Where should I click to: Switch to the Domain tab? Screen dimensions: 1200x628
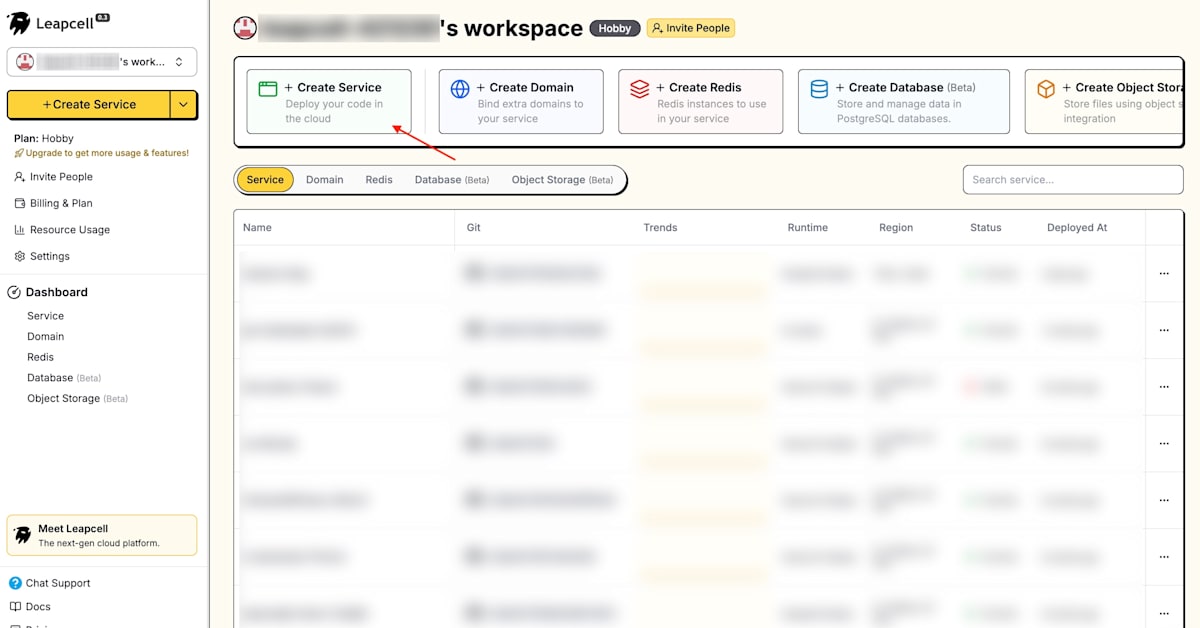[x=325, y=180]
